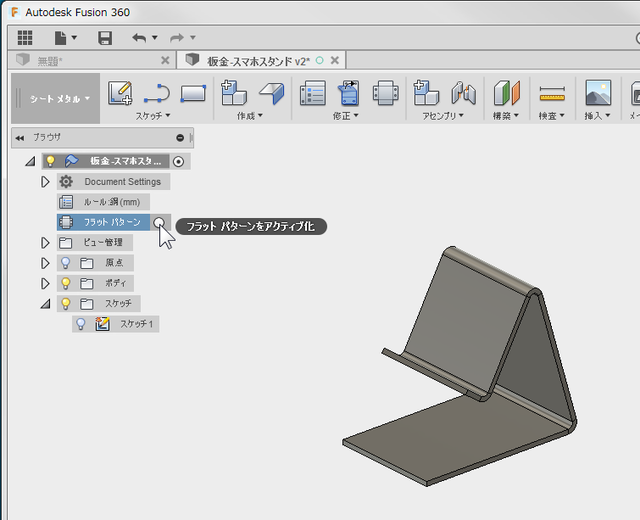This screenshot has height=520, width=640.
Task: Activate the root component radio button
Action: tap(178, 162)
